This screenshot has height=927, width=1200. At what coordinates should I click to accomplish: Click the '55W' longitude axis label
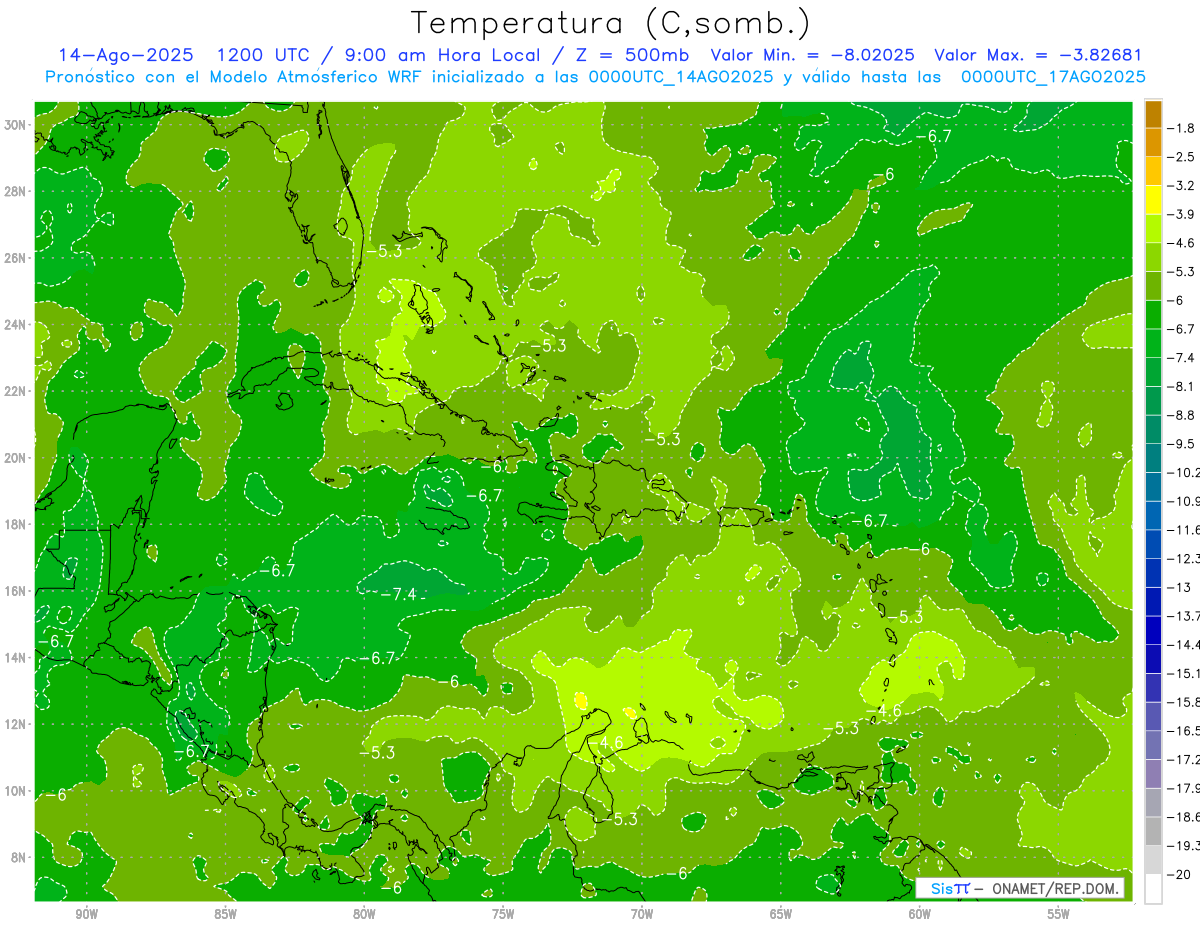(x=1059, y=915)
